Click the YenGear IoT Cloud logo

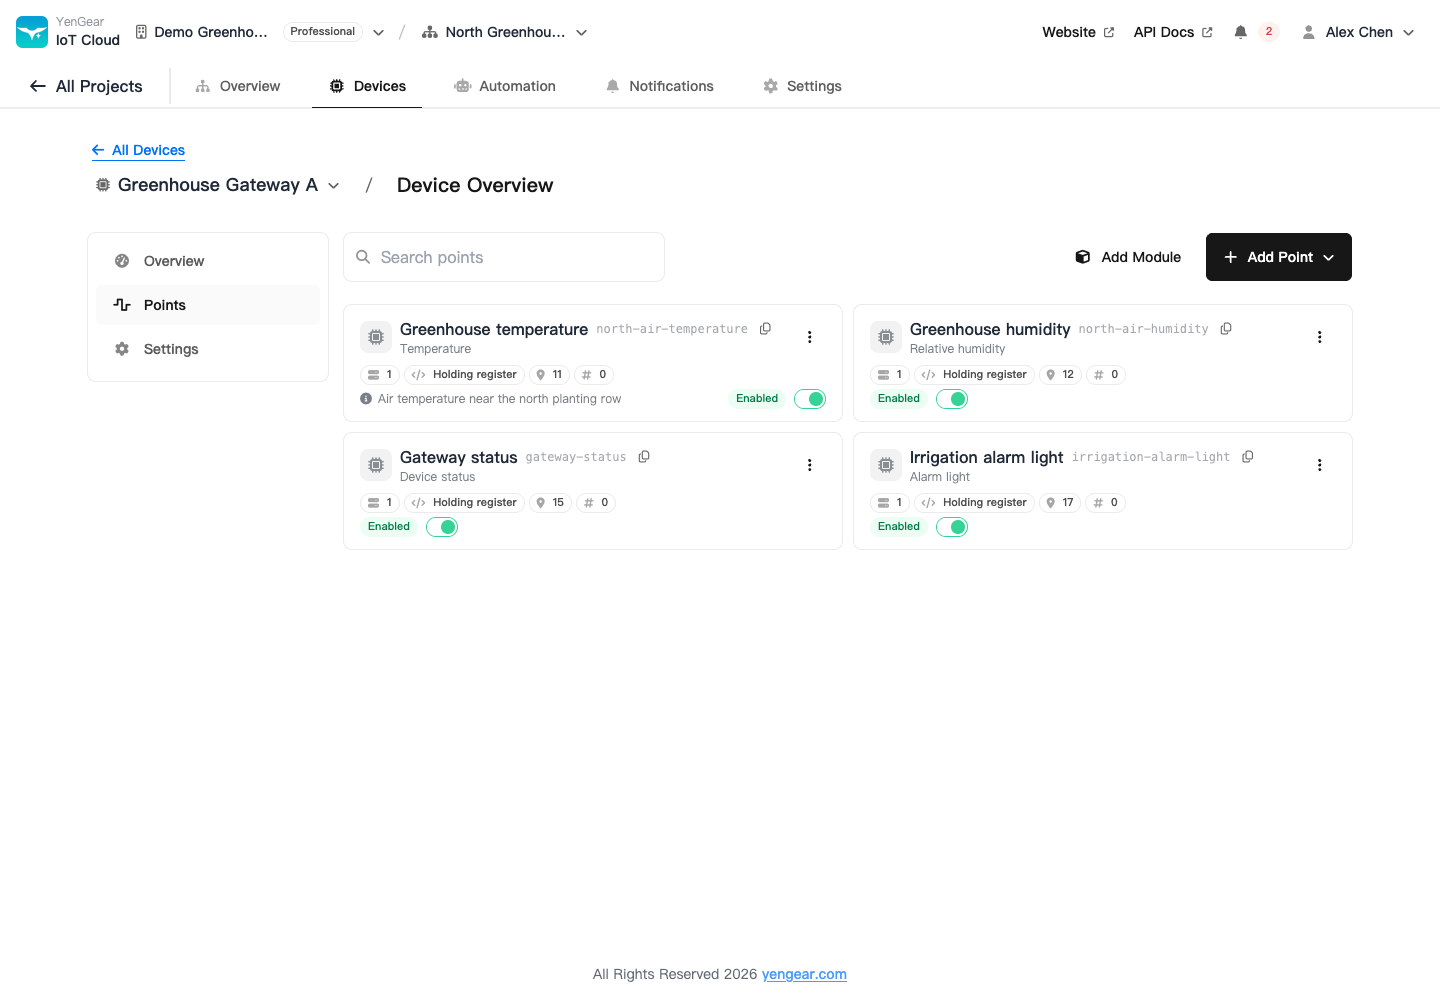pyautogui.click(x=32, y=32)
